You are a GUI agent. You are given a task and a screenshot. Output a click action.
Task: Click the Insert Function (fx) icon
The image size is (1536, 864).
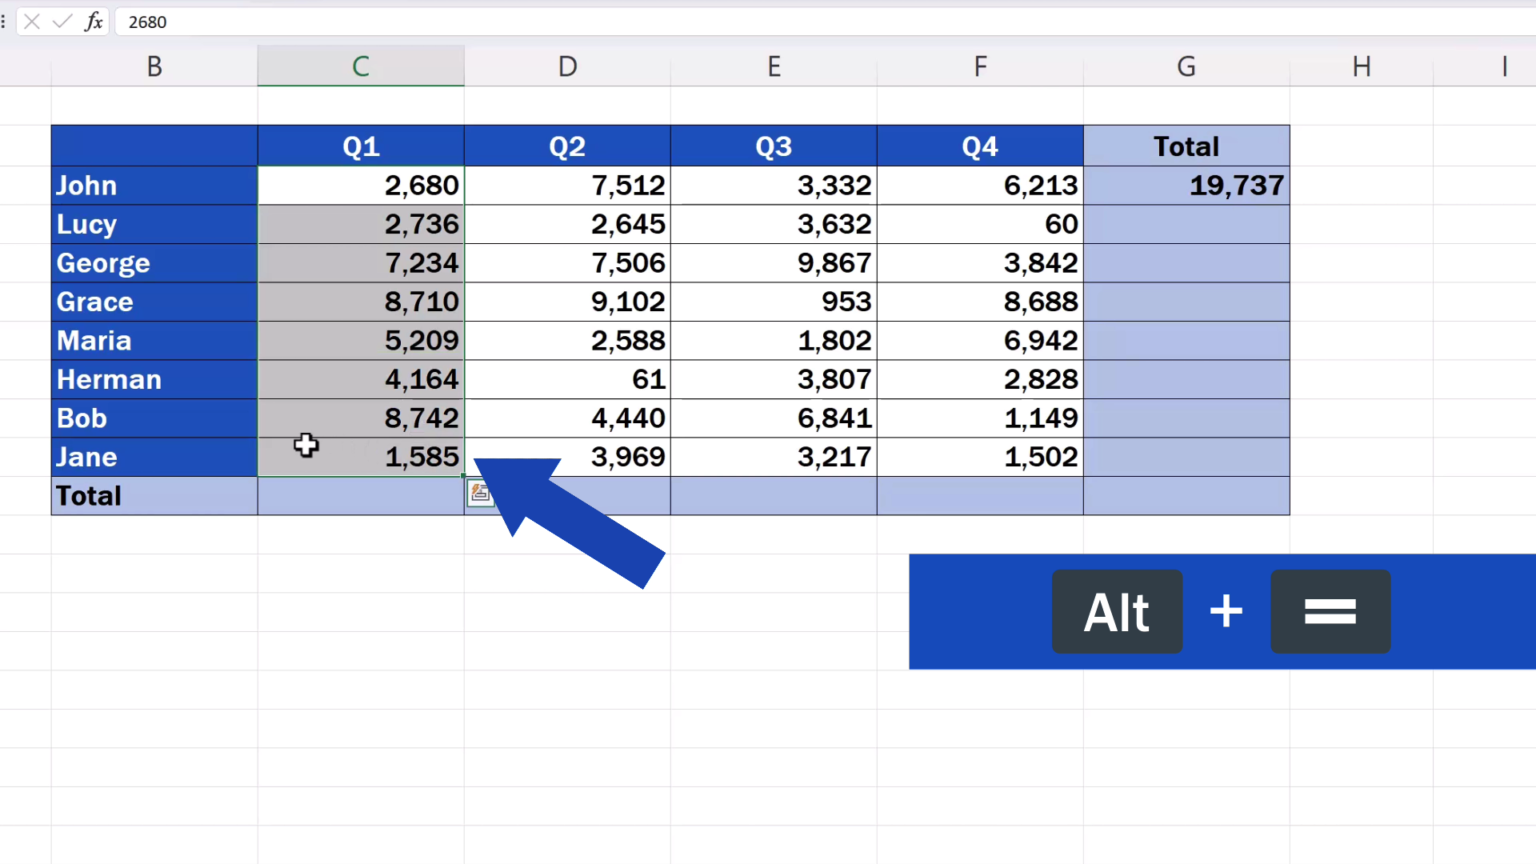click(x=93, y=21)
